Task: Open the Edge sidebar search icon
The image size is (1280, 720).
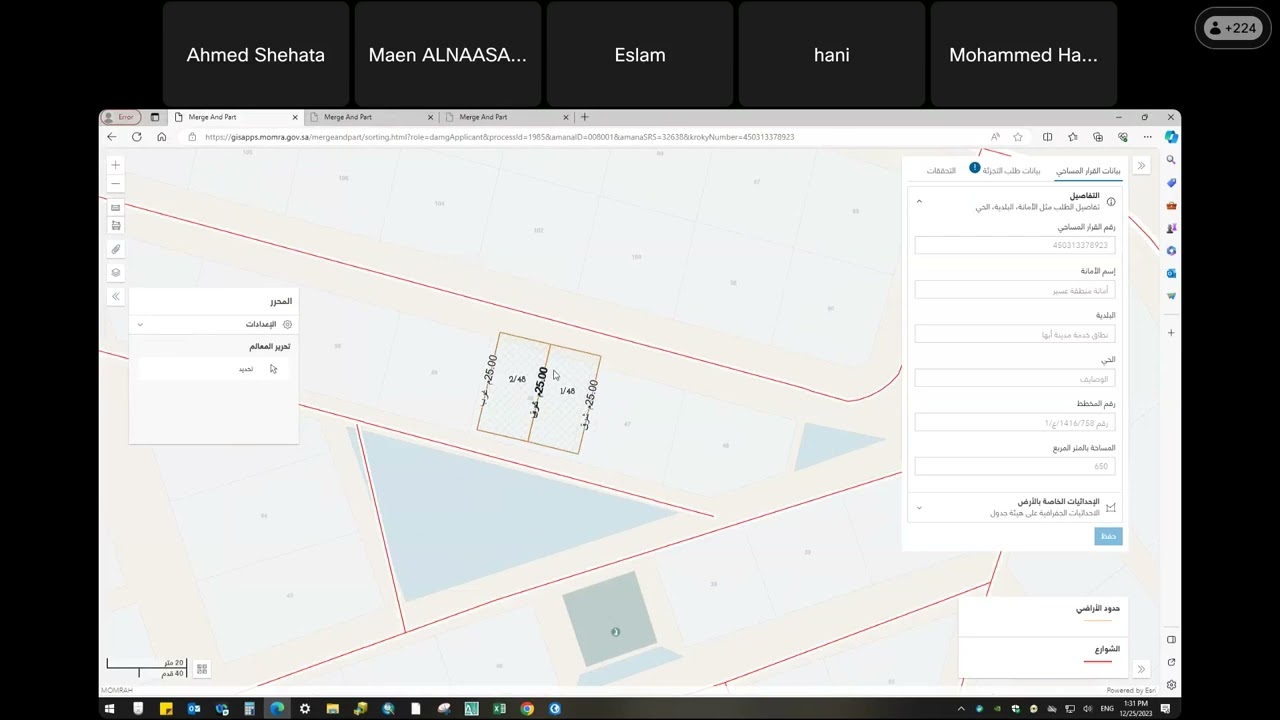Action: [x=1171, y=160]
